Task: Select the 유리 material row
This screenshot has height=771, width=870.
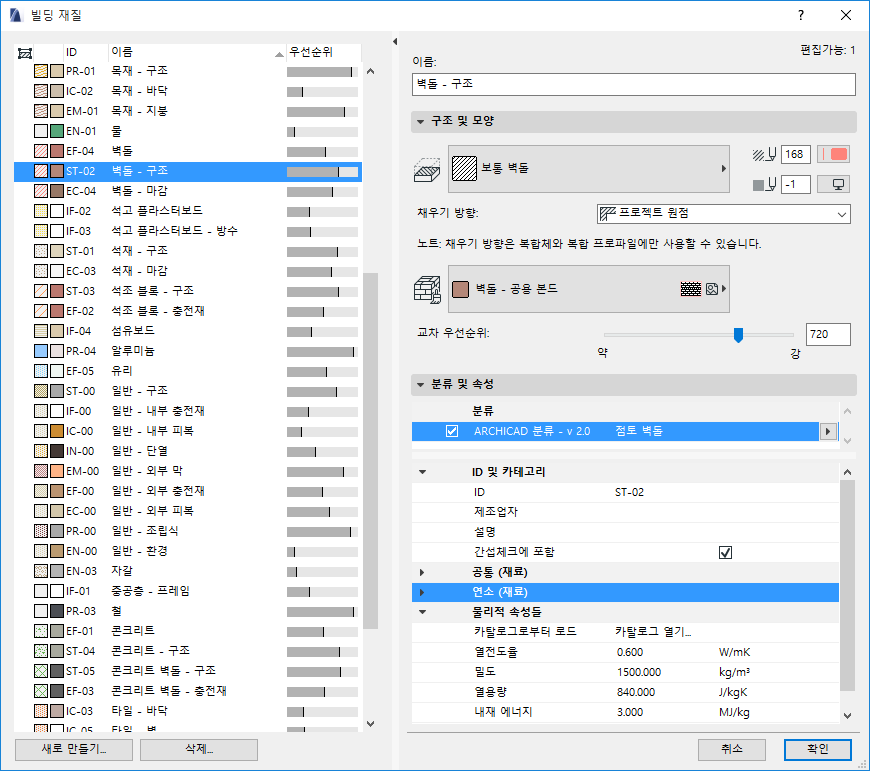Action: (188, 371)
